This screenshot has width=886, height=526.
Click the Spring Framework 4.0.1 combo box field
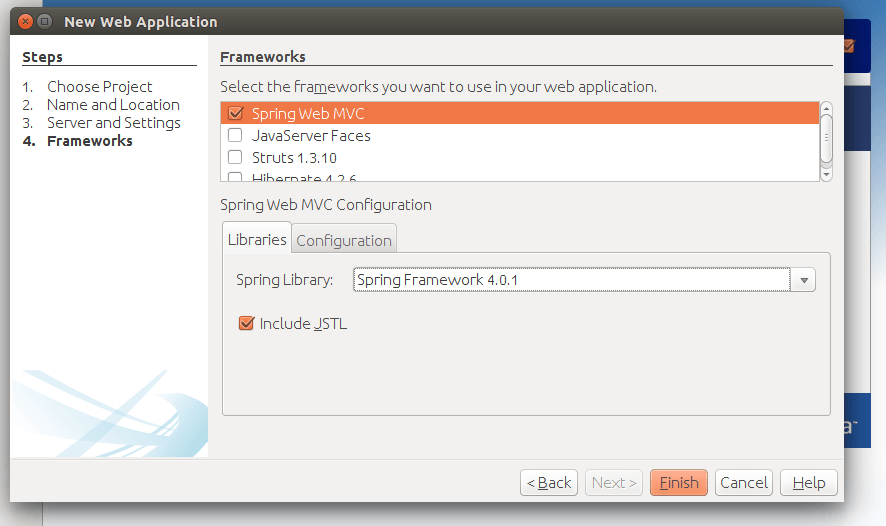(x=571, y=280)
